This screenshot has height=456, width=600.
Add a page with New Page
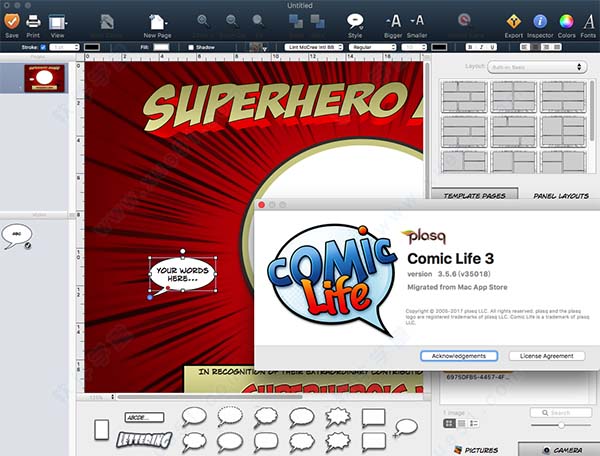pyautogui.click(x=157, y=22)
